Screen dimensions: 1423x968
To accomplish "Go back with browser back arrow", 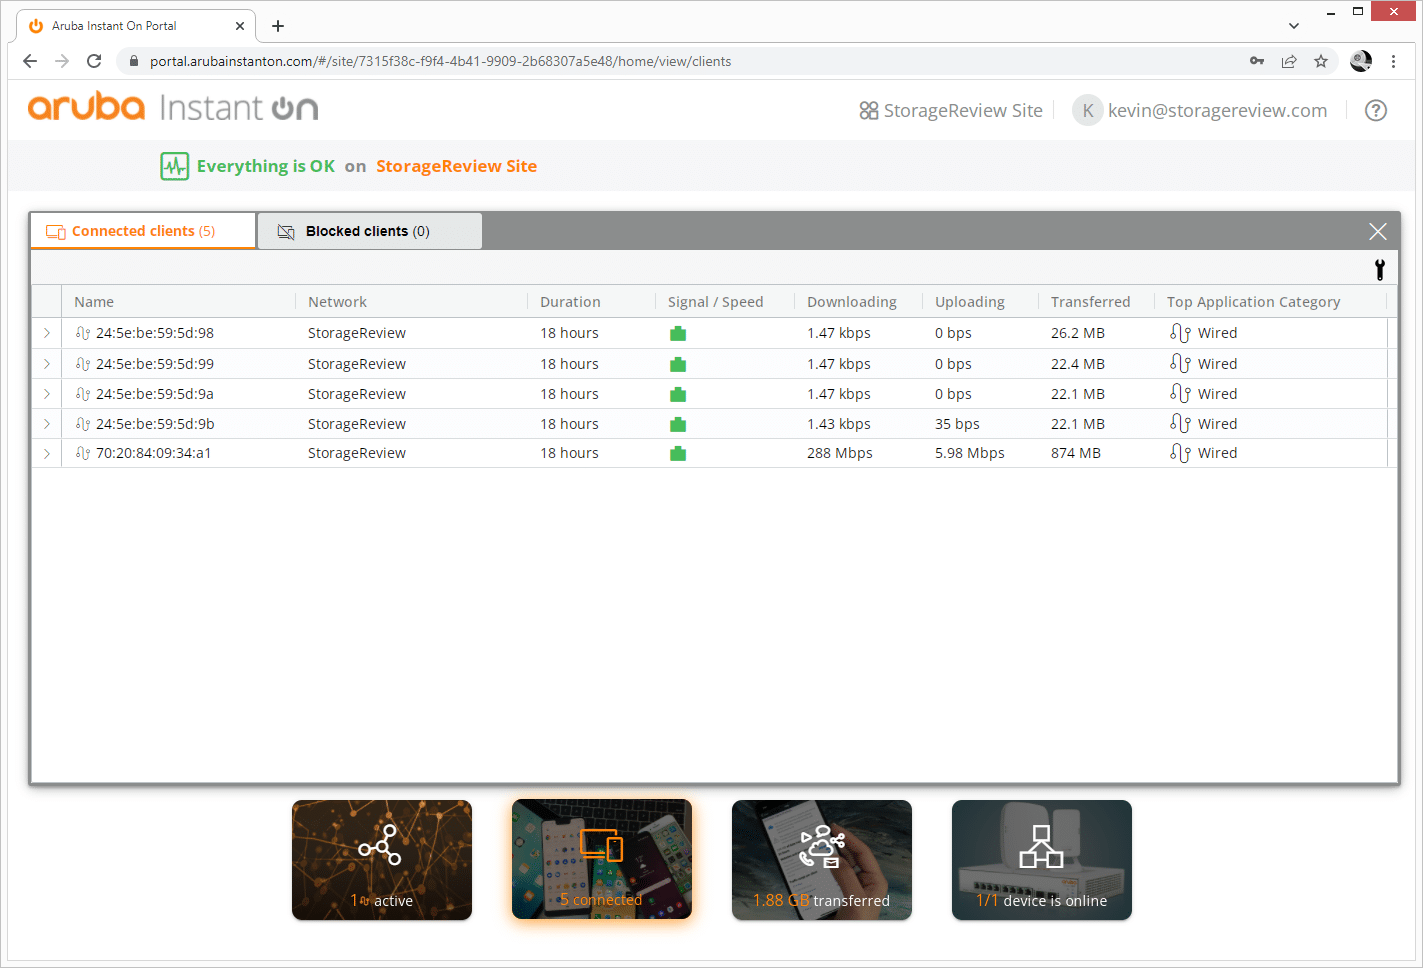I will tap(30, 61).
